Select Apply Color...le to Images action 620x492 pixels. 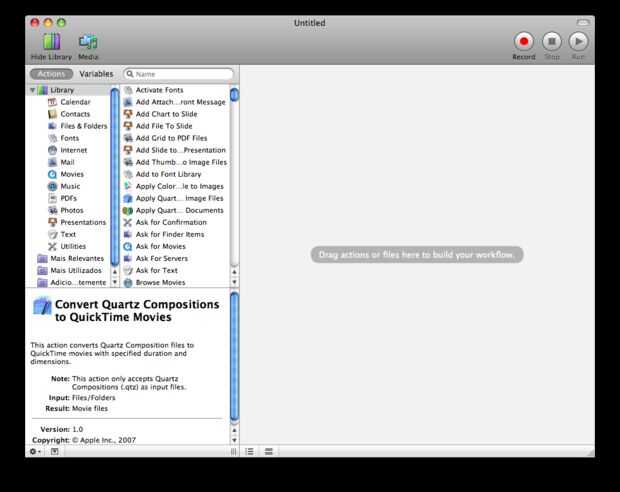[175, 186]
